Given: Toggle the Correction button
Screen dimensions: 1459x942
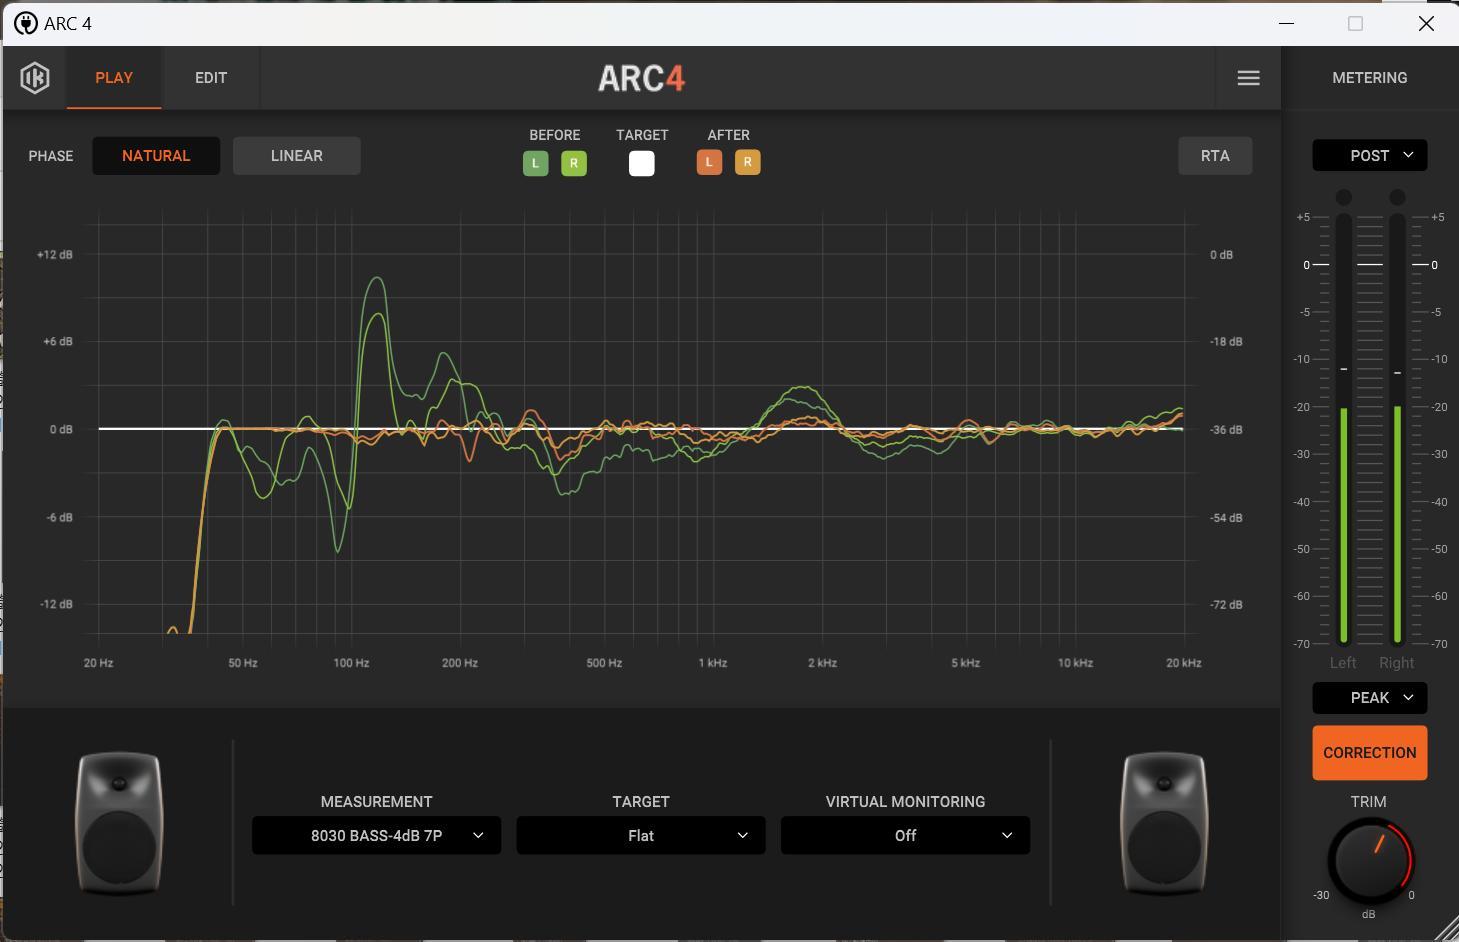Looking at the screenshot, I should coord(1370,753).
